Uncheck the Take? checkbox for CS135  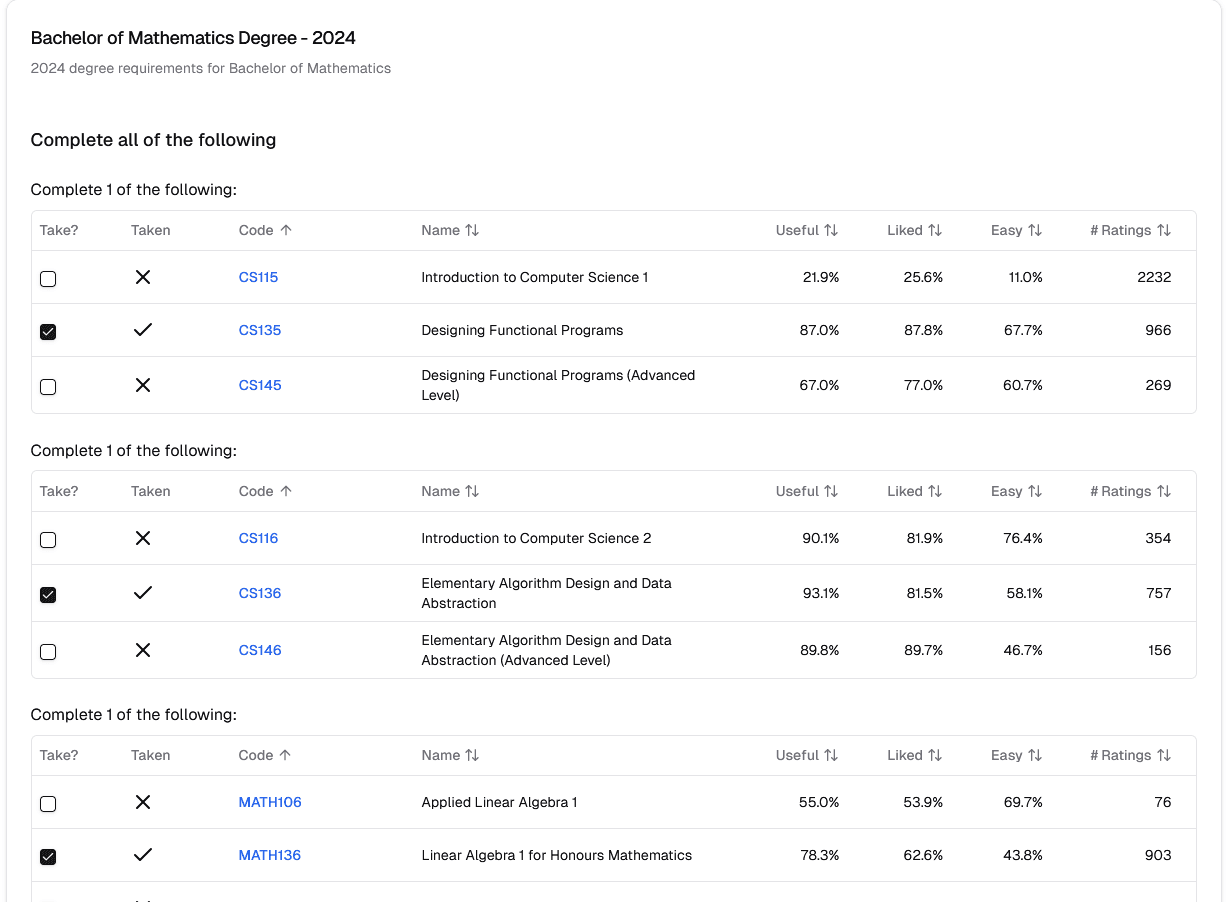[x=48, y=330]
